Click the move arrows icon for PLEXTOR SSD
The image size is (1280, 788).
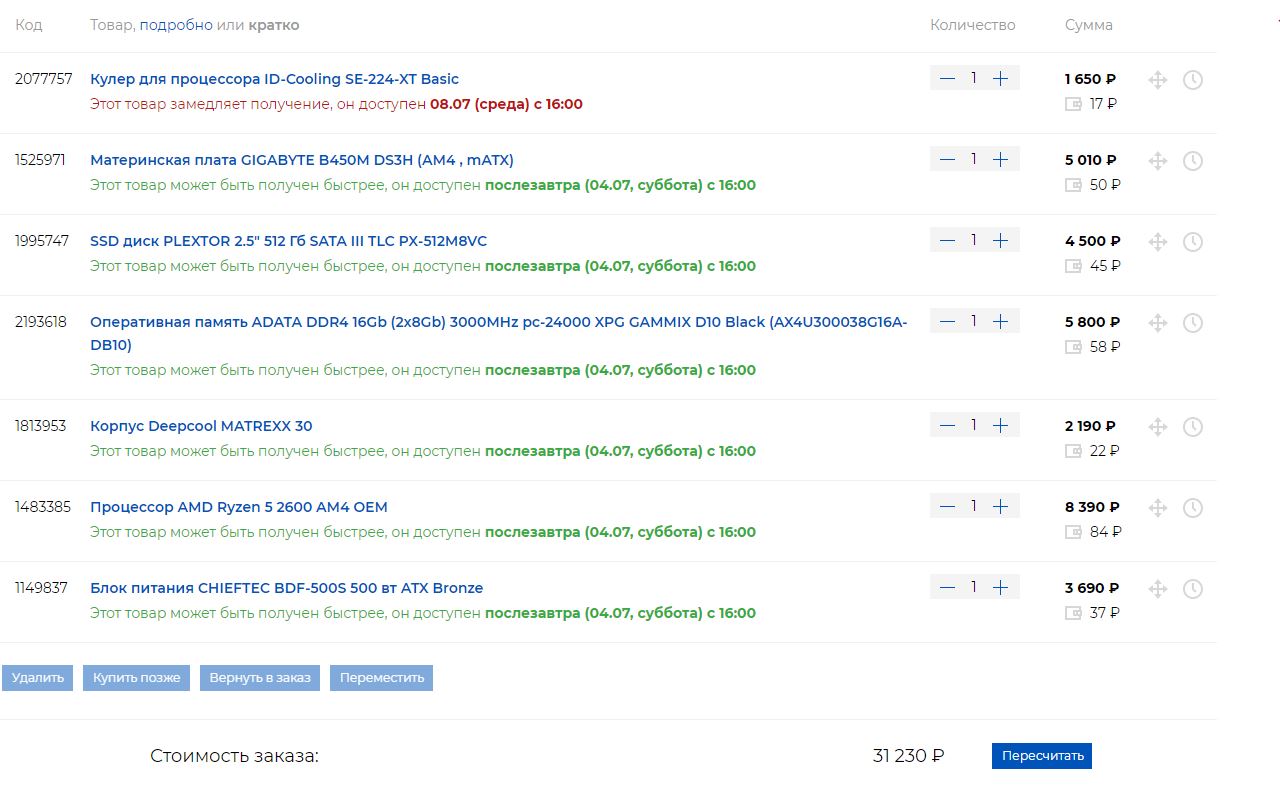point(1157,242)
